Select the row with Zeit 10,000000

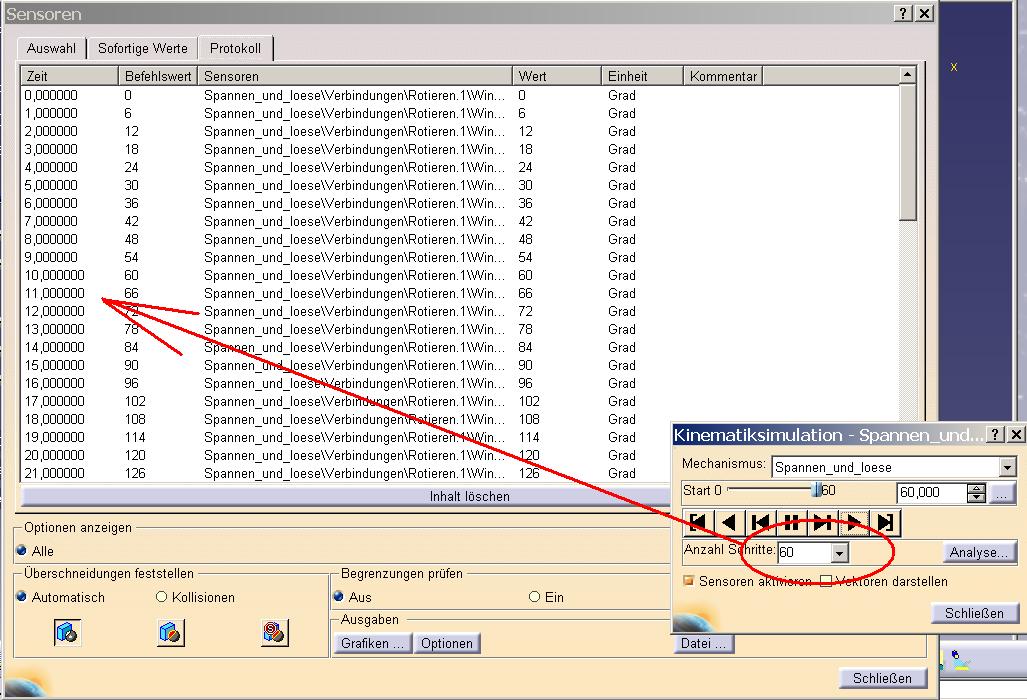point(460,276)
